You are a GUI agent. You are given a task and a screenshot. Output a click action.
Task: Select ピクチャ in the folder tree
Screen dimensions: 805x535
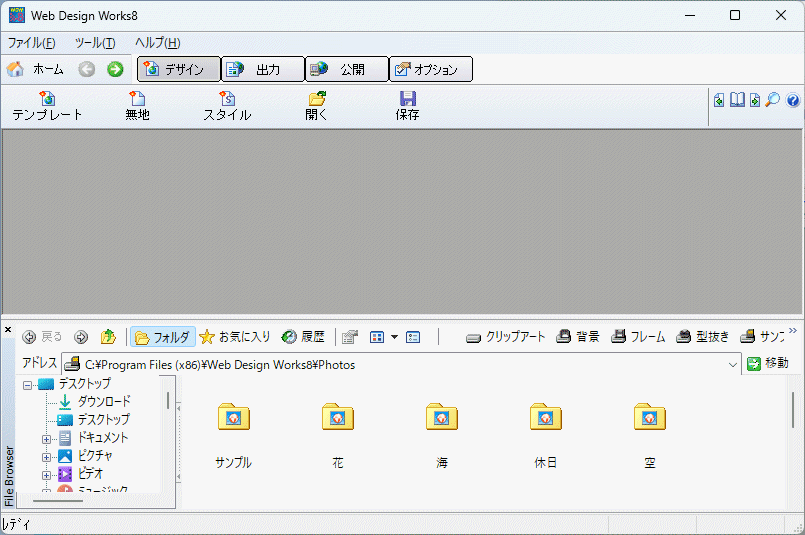95,455
